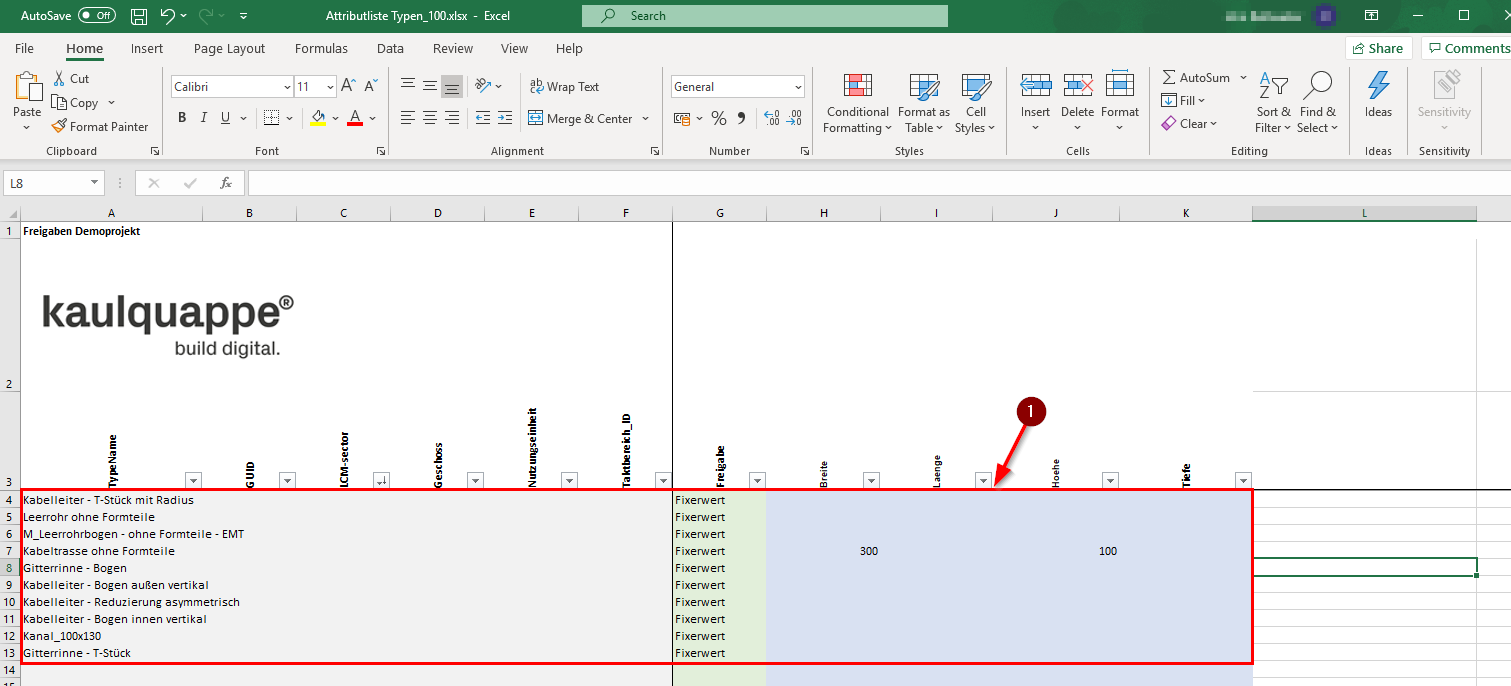Click the Paste clipboard icon
1511x686 pixels.
click(27, 87)
